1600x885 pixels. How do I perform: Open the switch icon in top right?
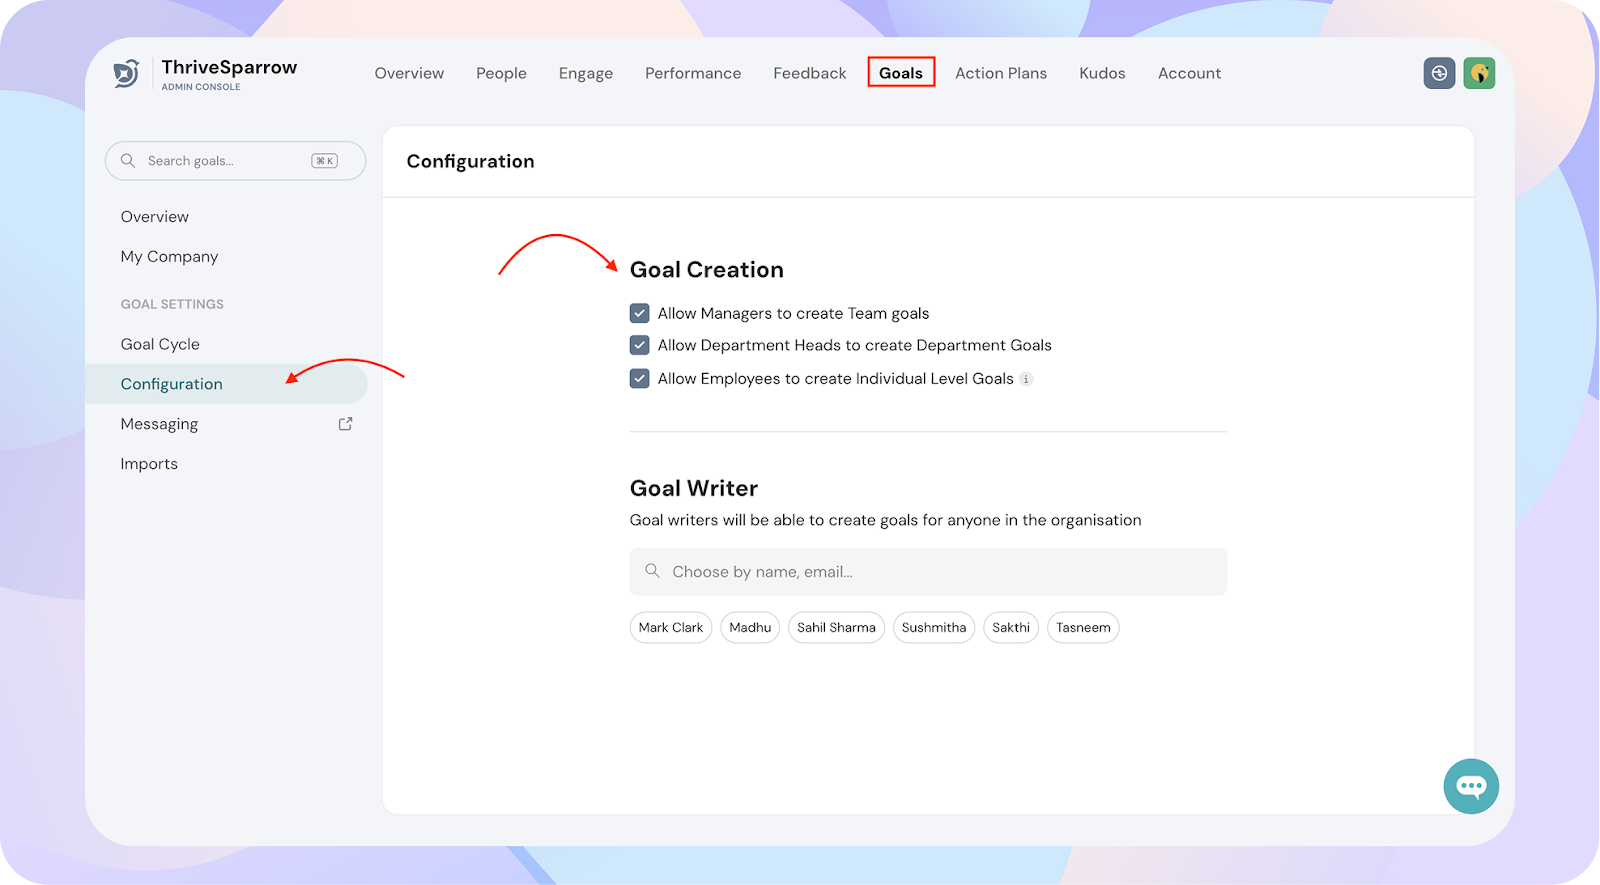1439,73
